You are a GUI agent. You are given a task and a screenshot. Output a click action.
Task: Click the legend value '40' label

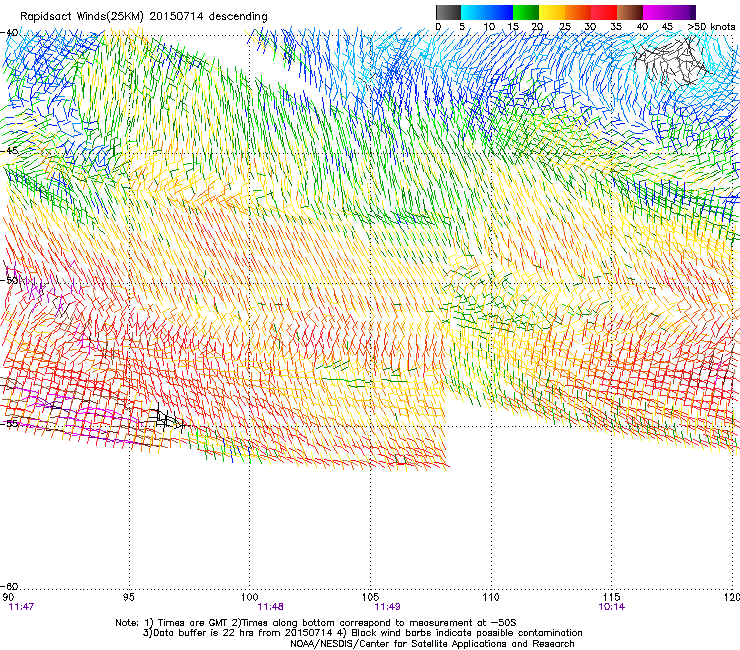click(x=642, y=27)
